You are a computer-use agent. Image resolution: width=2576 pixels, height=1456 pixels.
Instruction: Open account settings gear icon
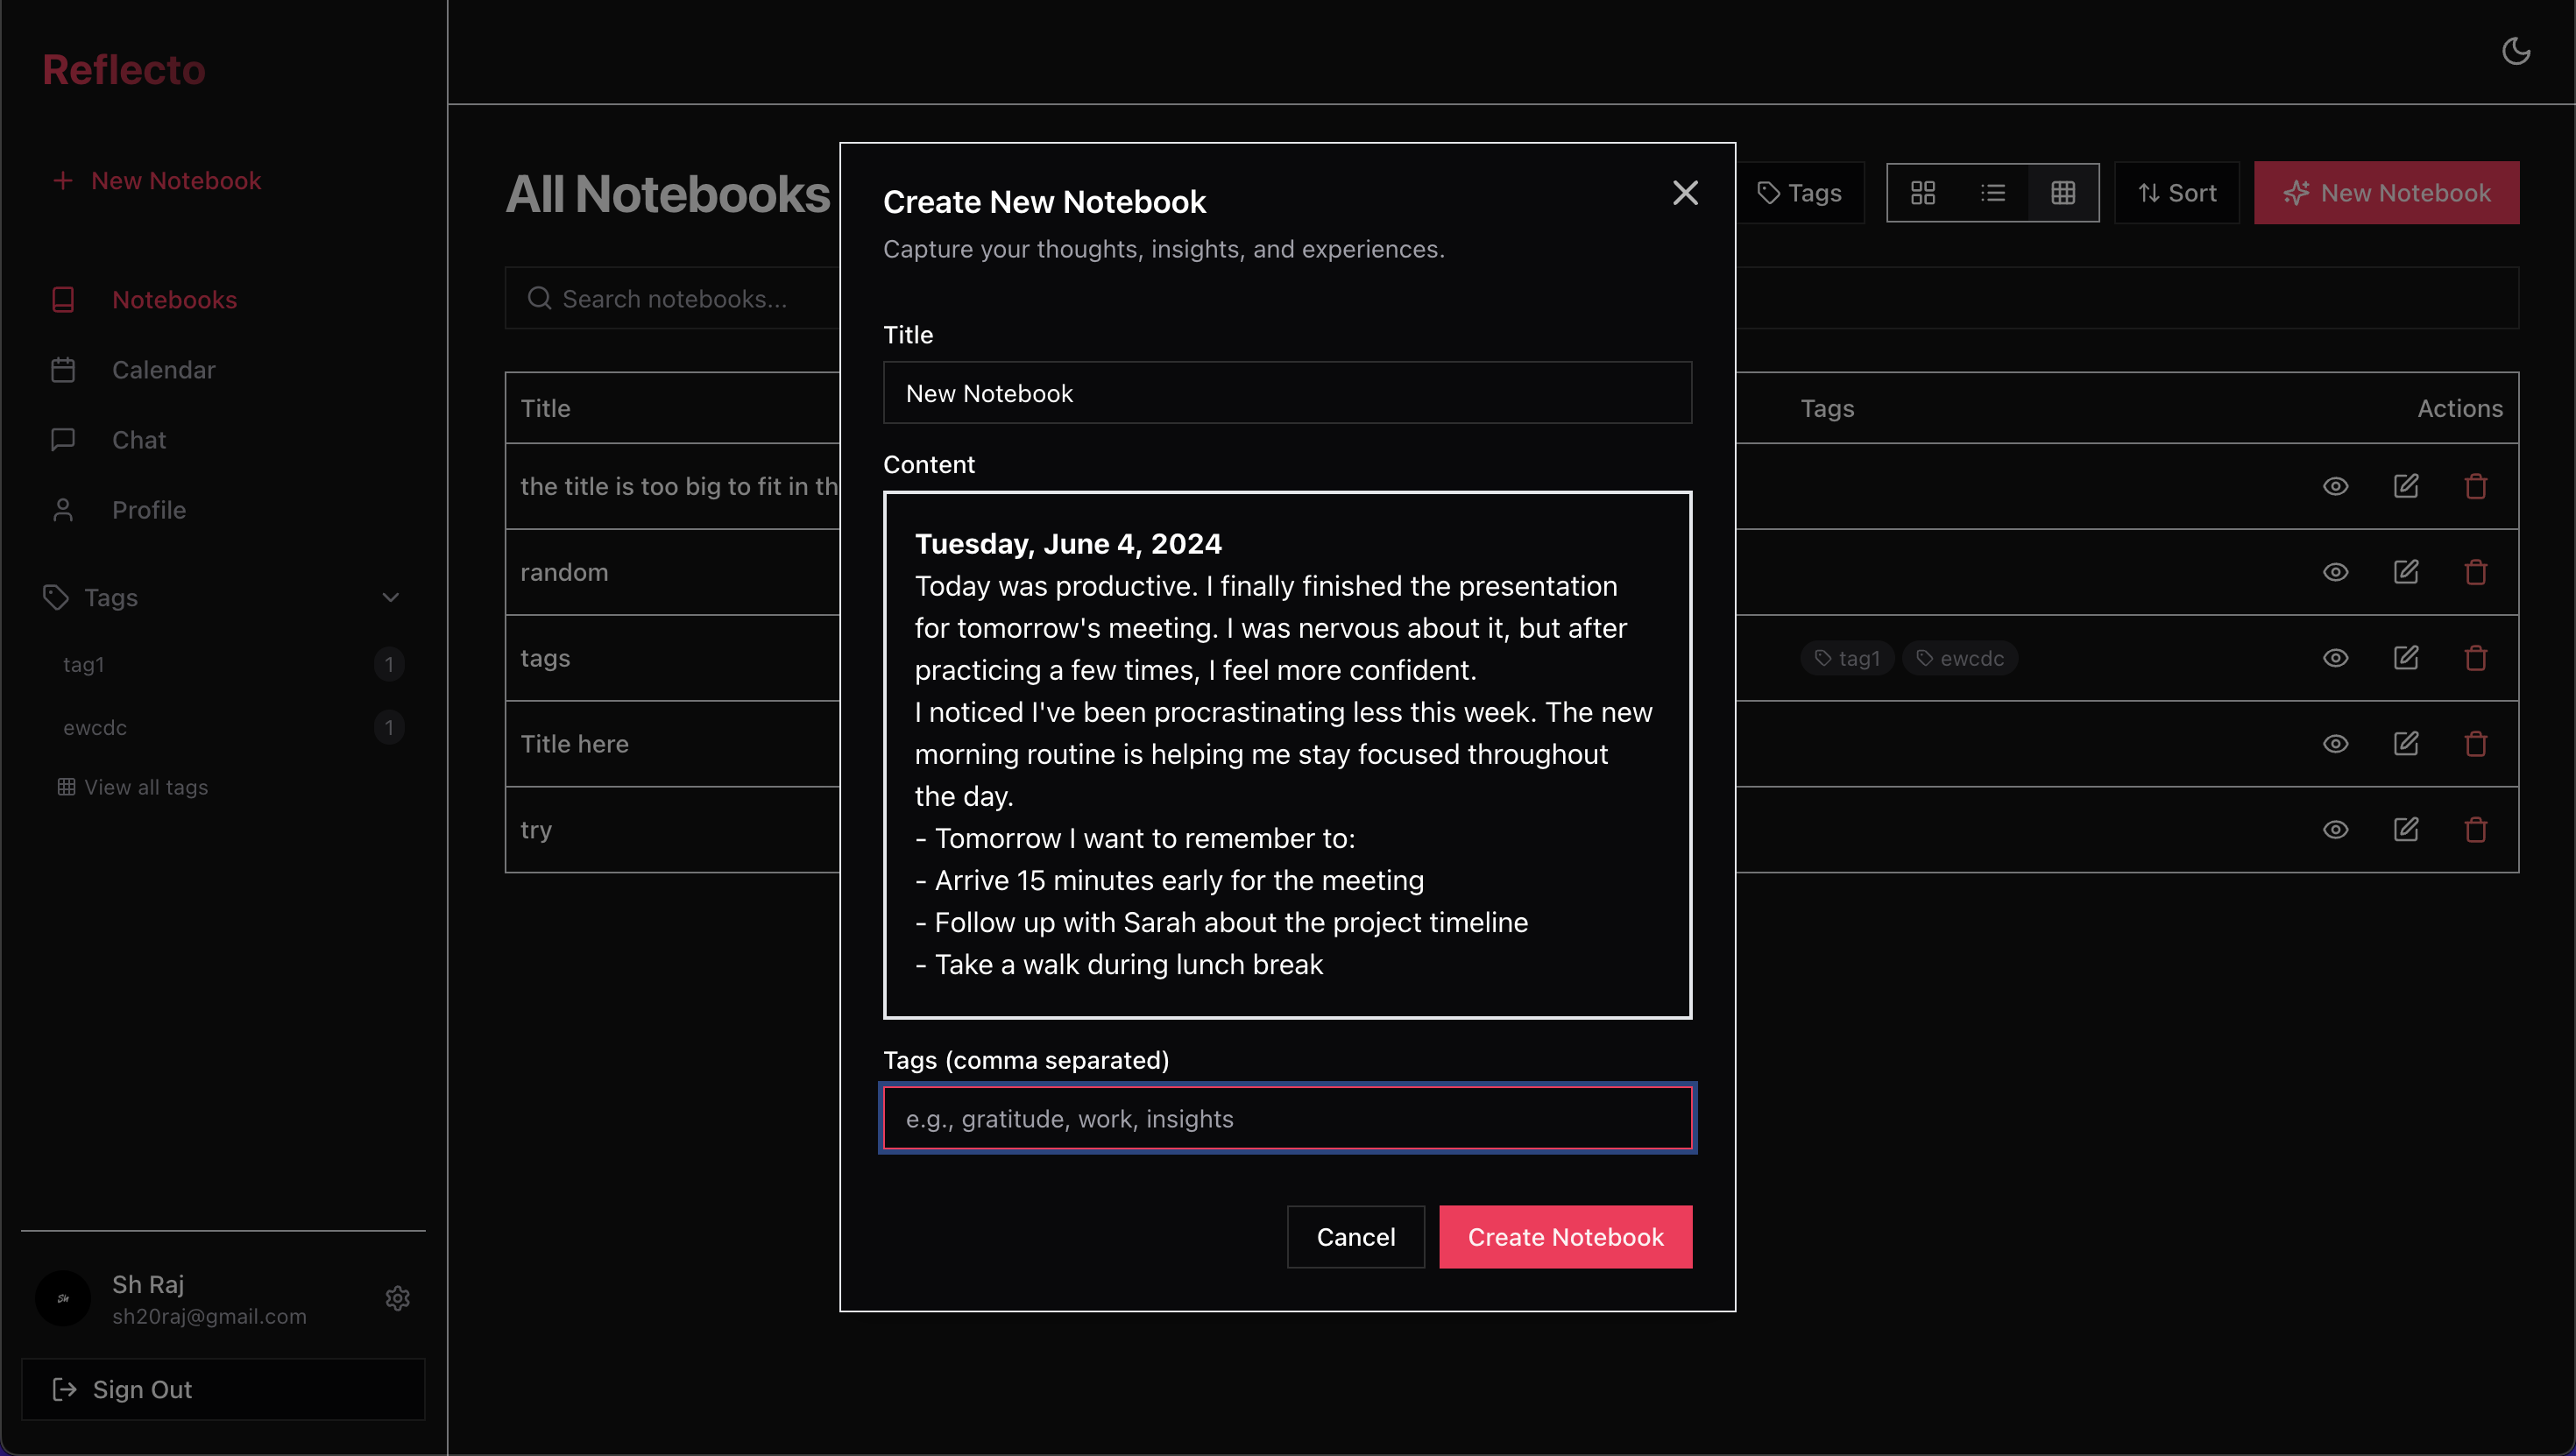[x=398, y=1298]
